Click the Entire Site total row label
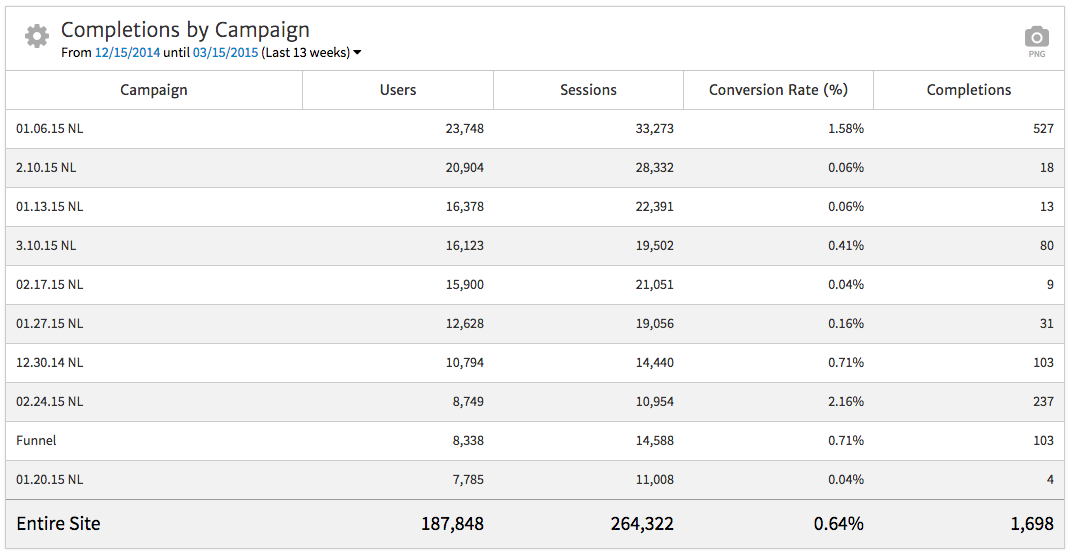 pyautogui.click(x=58, y=524)
